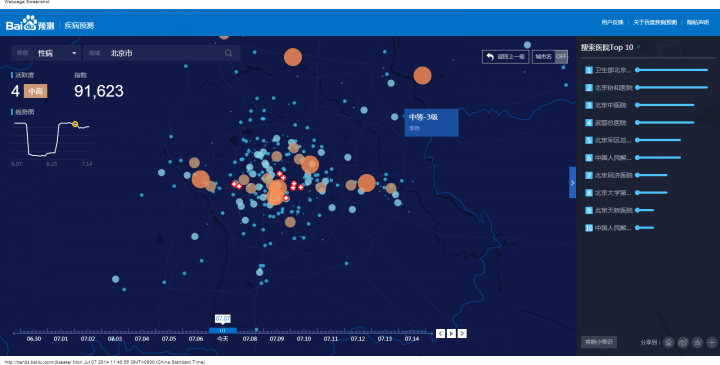The height and width of the screenshot is (365, 720).
Task: Share to Baidu via paw icon
Action: pos(669,342)
